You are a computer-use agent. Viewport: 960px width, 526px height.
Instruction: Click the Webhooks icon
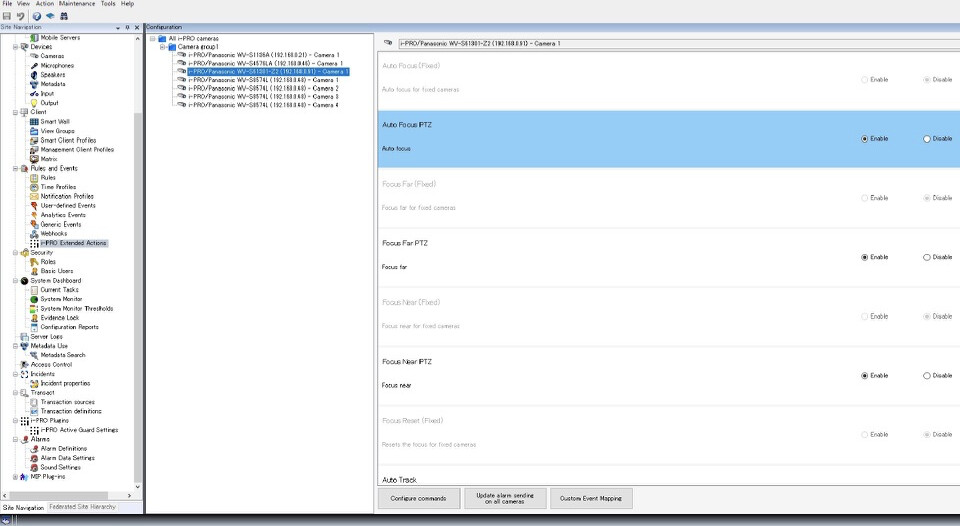34,233
